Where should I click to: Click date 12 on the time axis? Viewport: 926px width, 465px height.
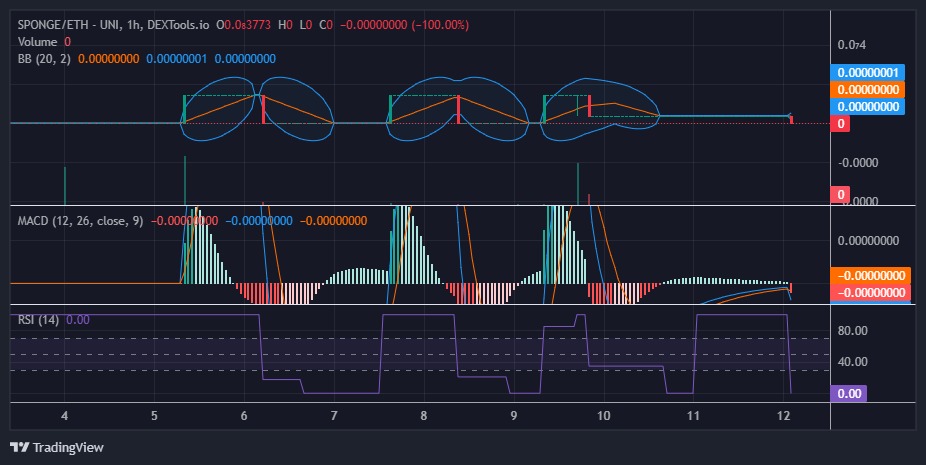tap(783, 416)
